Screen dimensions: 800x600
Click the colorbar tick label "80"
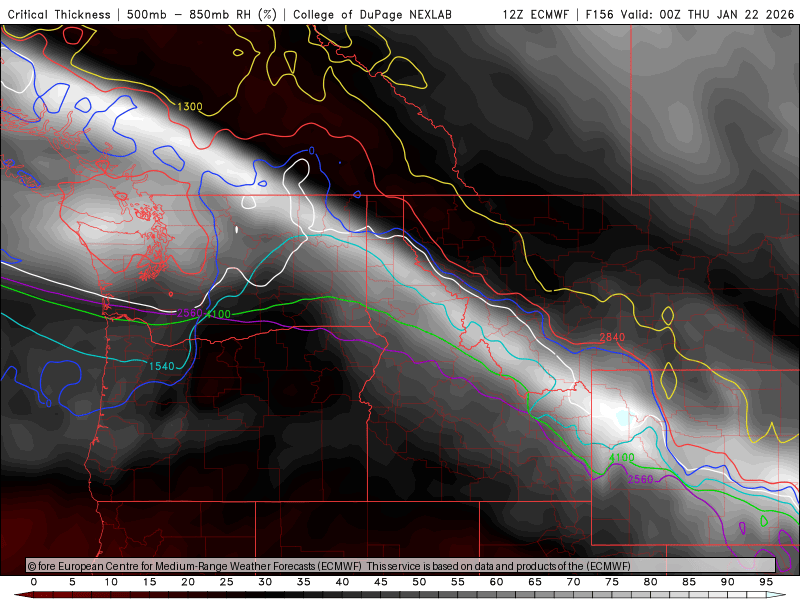(651, 582)
